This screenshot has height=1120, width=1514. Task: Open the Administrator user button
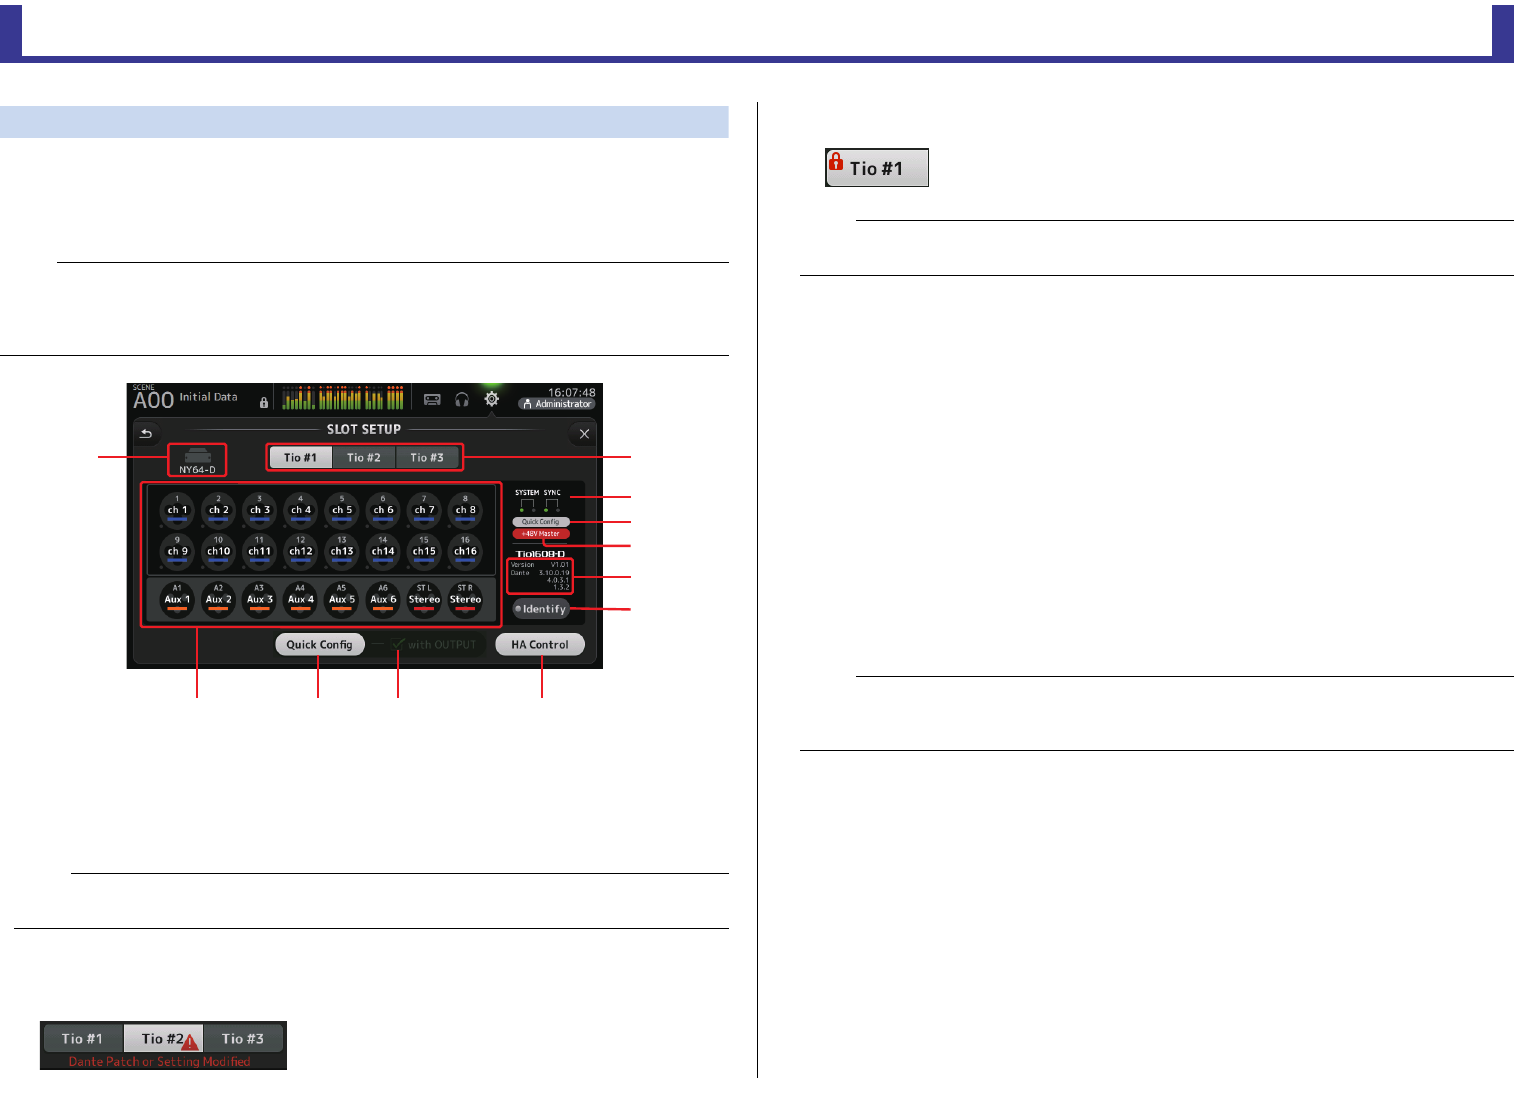[x=557, y=404]
